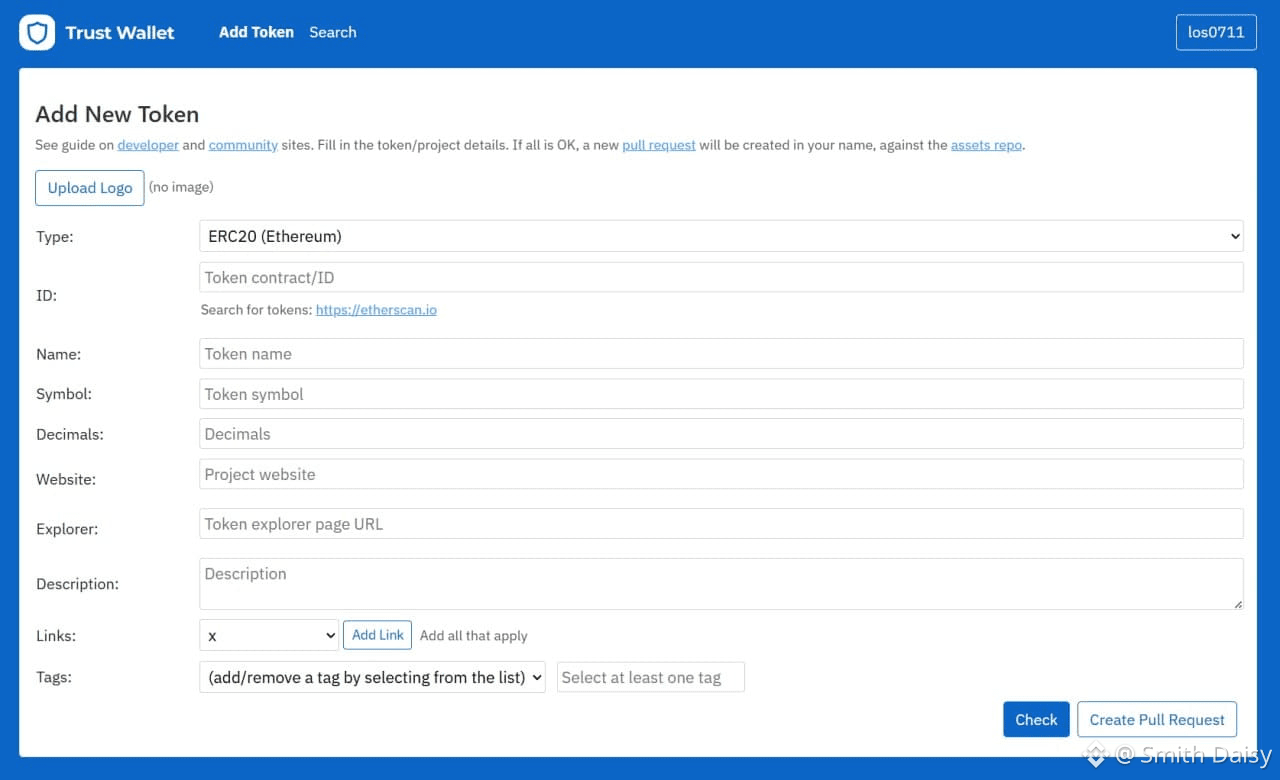Focus the Token contract/ID field
Viewport: 1280px width, 780px height.
click(x=721, y=278)
